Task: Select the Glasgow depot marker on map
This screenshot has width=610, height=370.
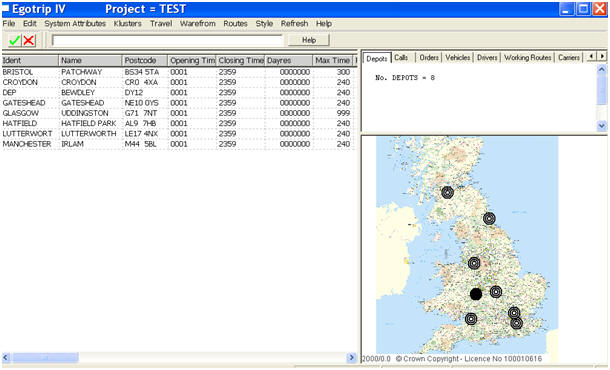Action: 447,192
